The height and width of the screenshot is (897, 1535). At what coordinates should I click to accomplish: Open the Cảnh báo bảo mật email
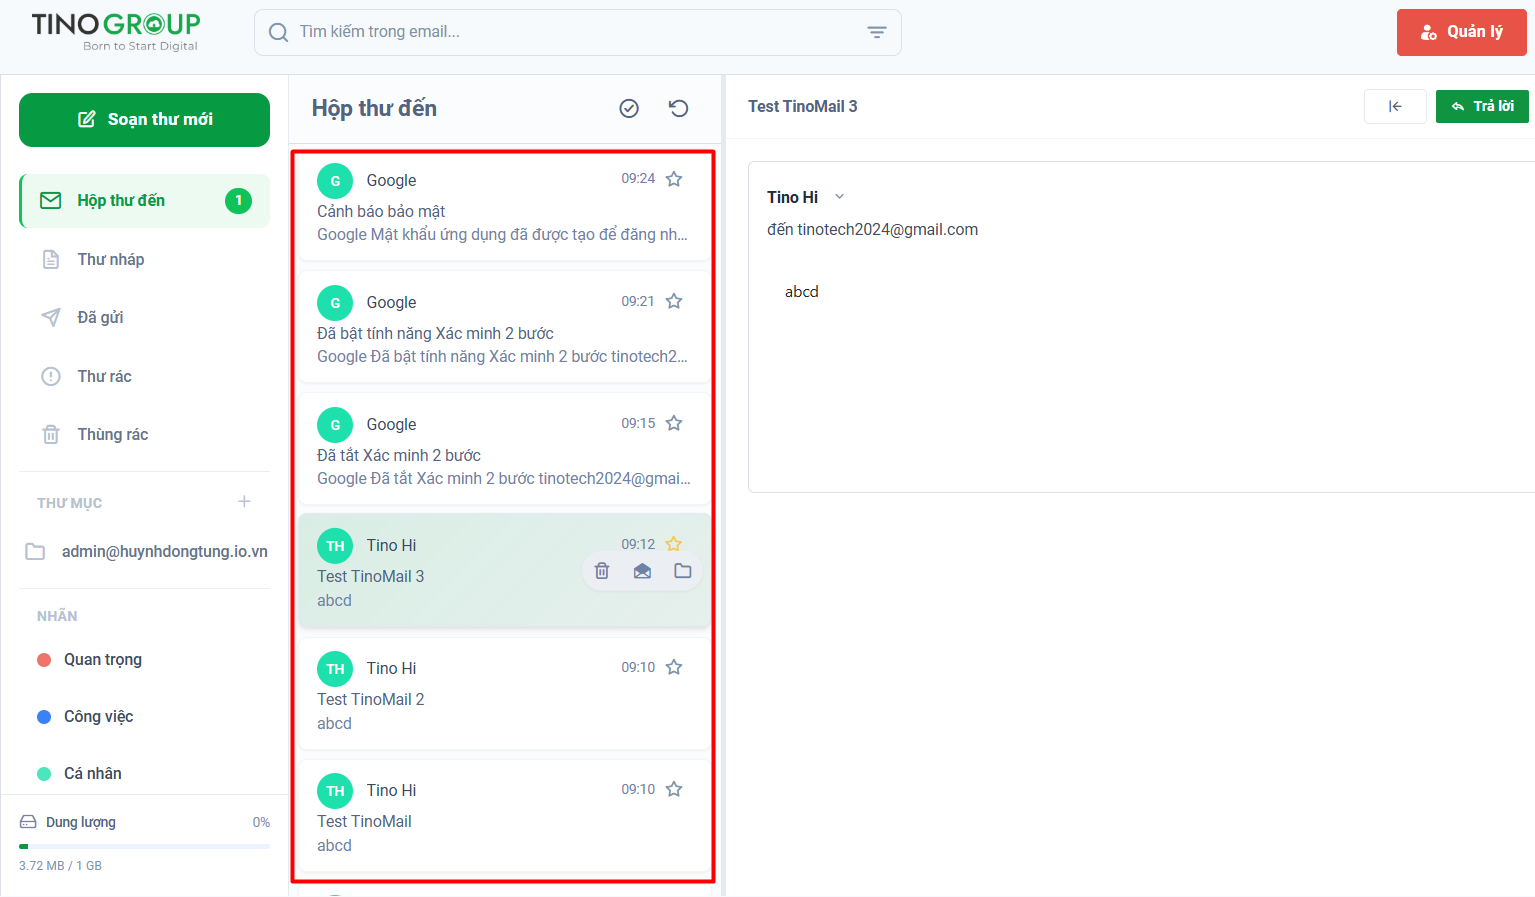tap(504, 207)
